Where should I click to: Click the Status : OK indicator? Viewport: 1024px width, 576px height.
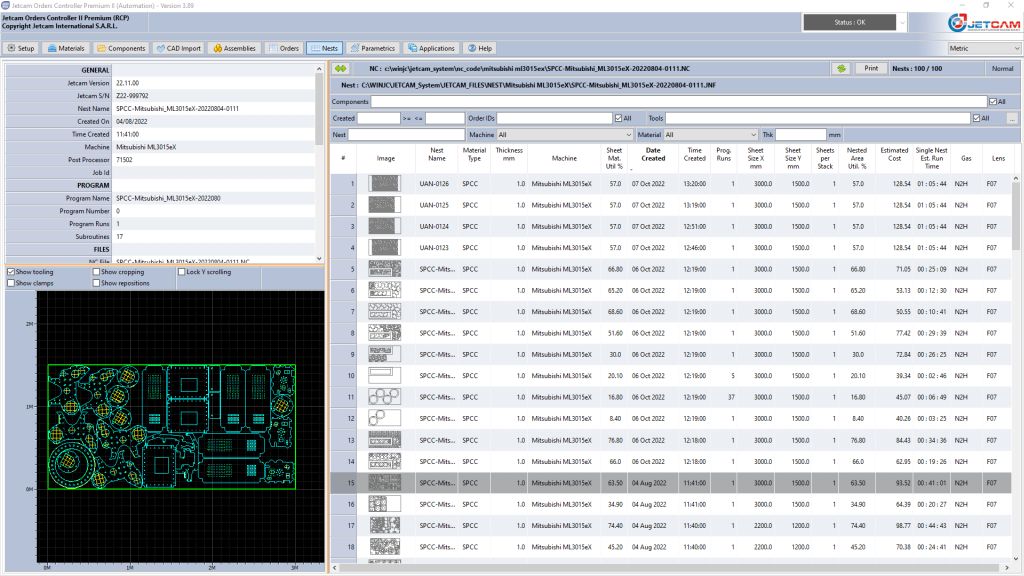[x=850, y=22]
